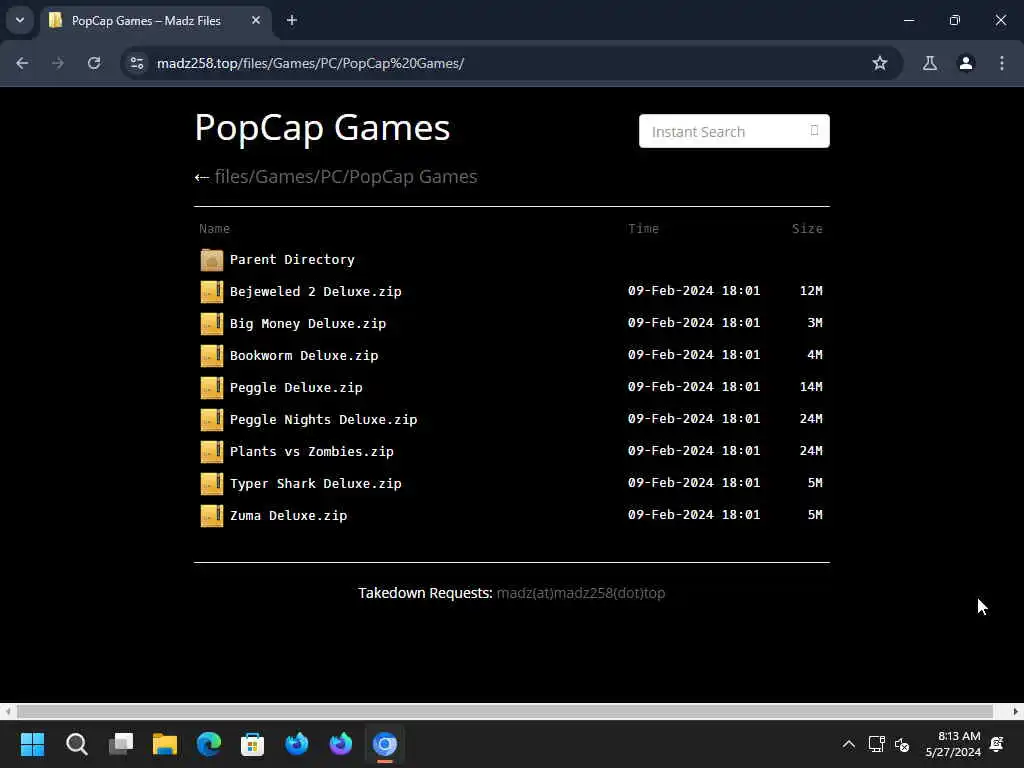
Task: Click the 12M size of Bejeweled 2 Deluxe
Action: click(x=811, y=291)
